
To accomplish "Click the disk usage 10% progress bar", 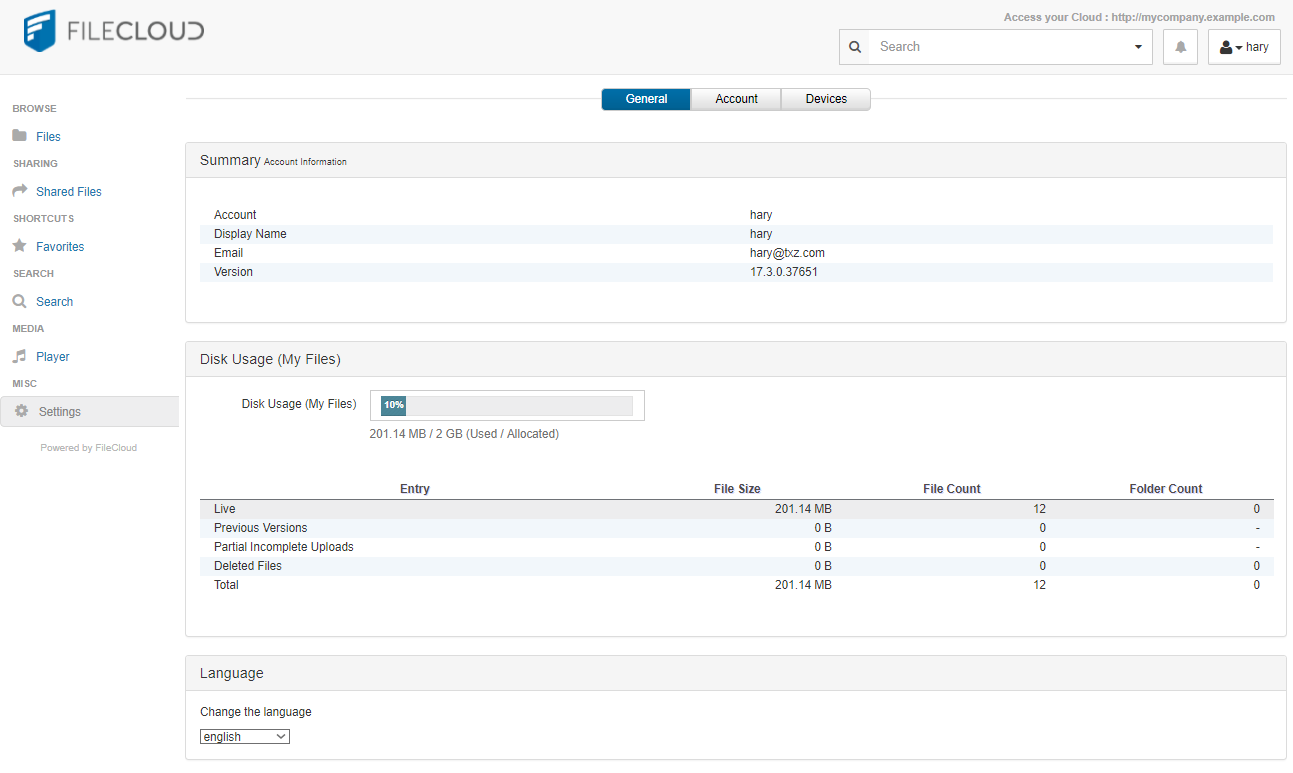I will point(507,405).
